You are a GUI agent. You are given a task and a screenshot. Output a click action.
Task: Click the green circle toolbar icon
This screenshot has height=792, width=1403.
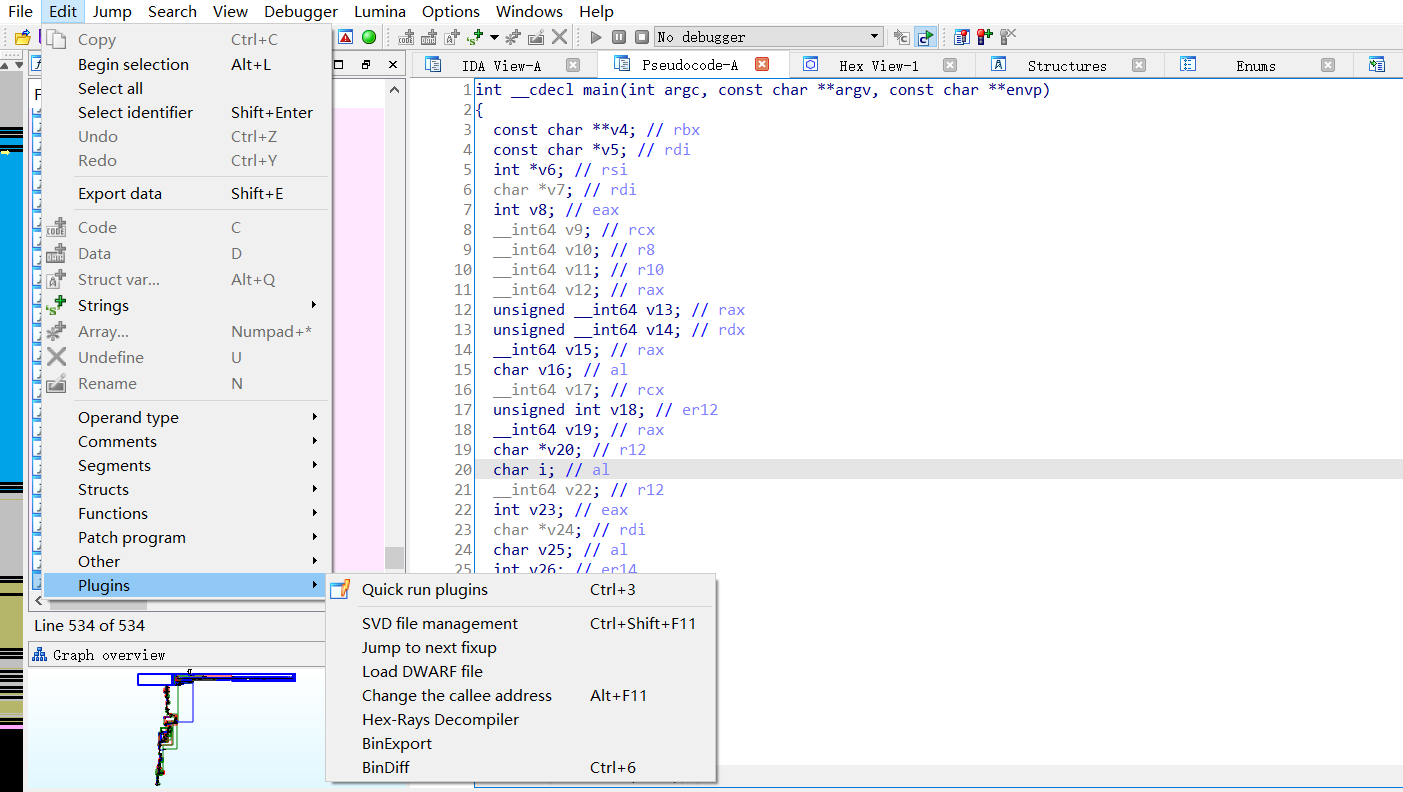point(369,37)
